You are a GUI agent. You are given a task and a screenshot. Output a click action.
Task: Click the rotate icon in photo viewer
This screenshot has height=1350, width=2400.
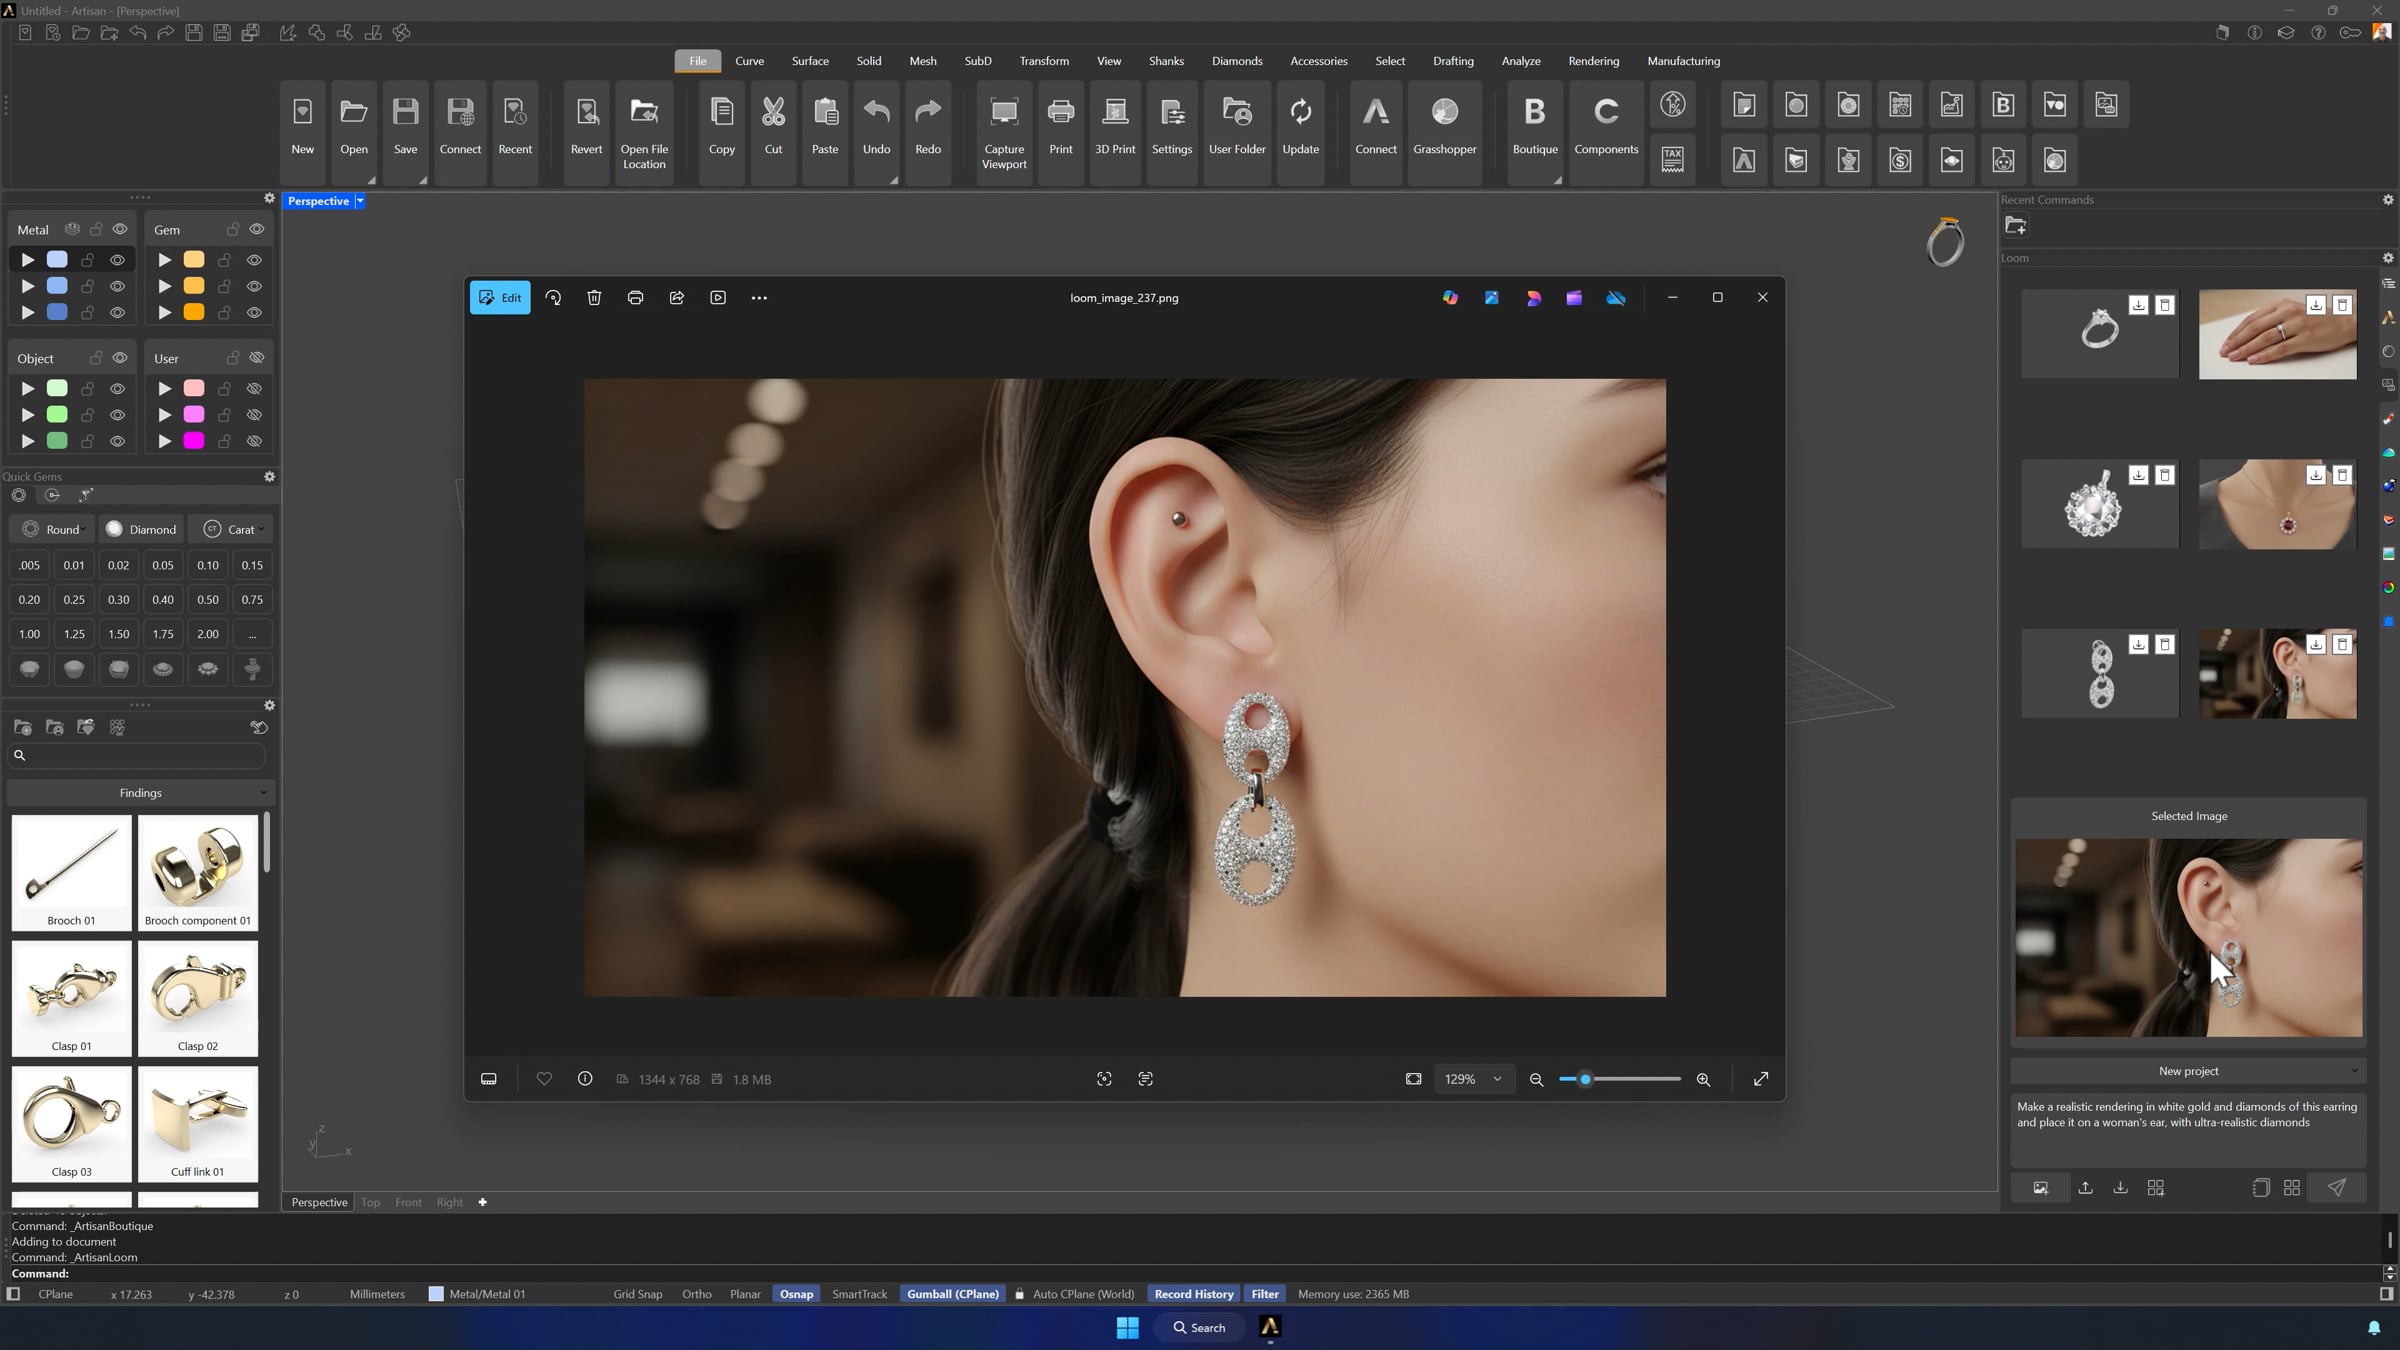tap(553, 297)
